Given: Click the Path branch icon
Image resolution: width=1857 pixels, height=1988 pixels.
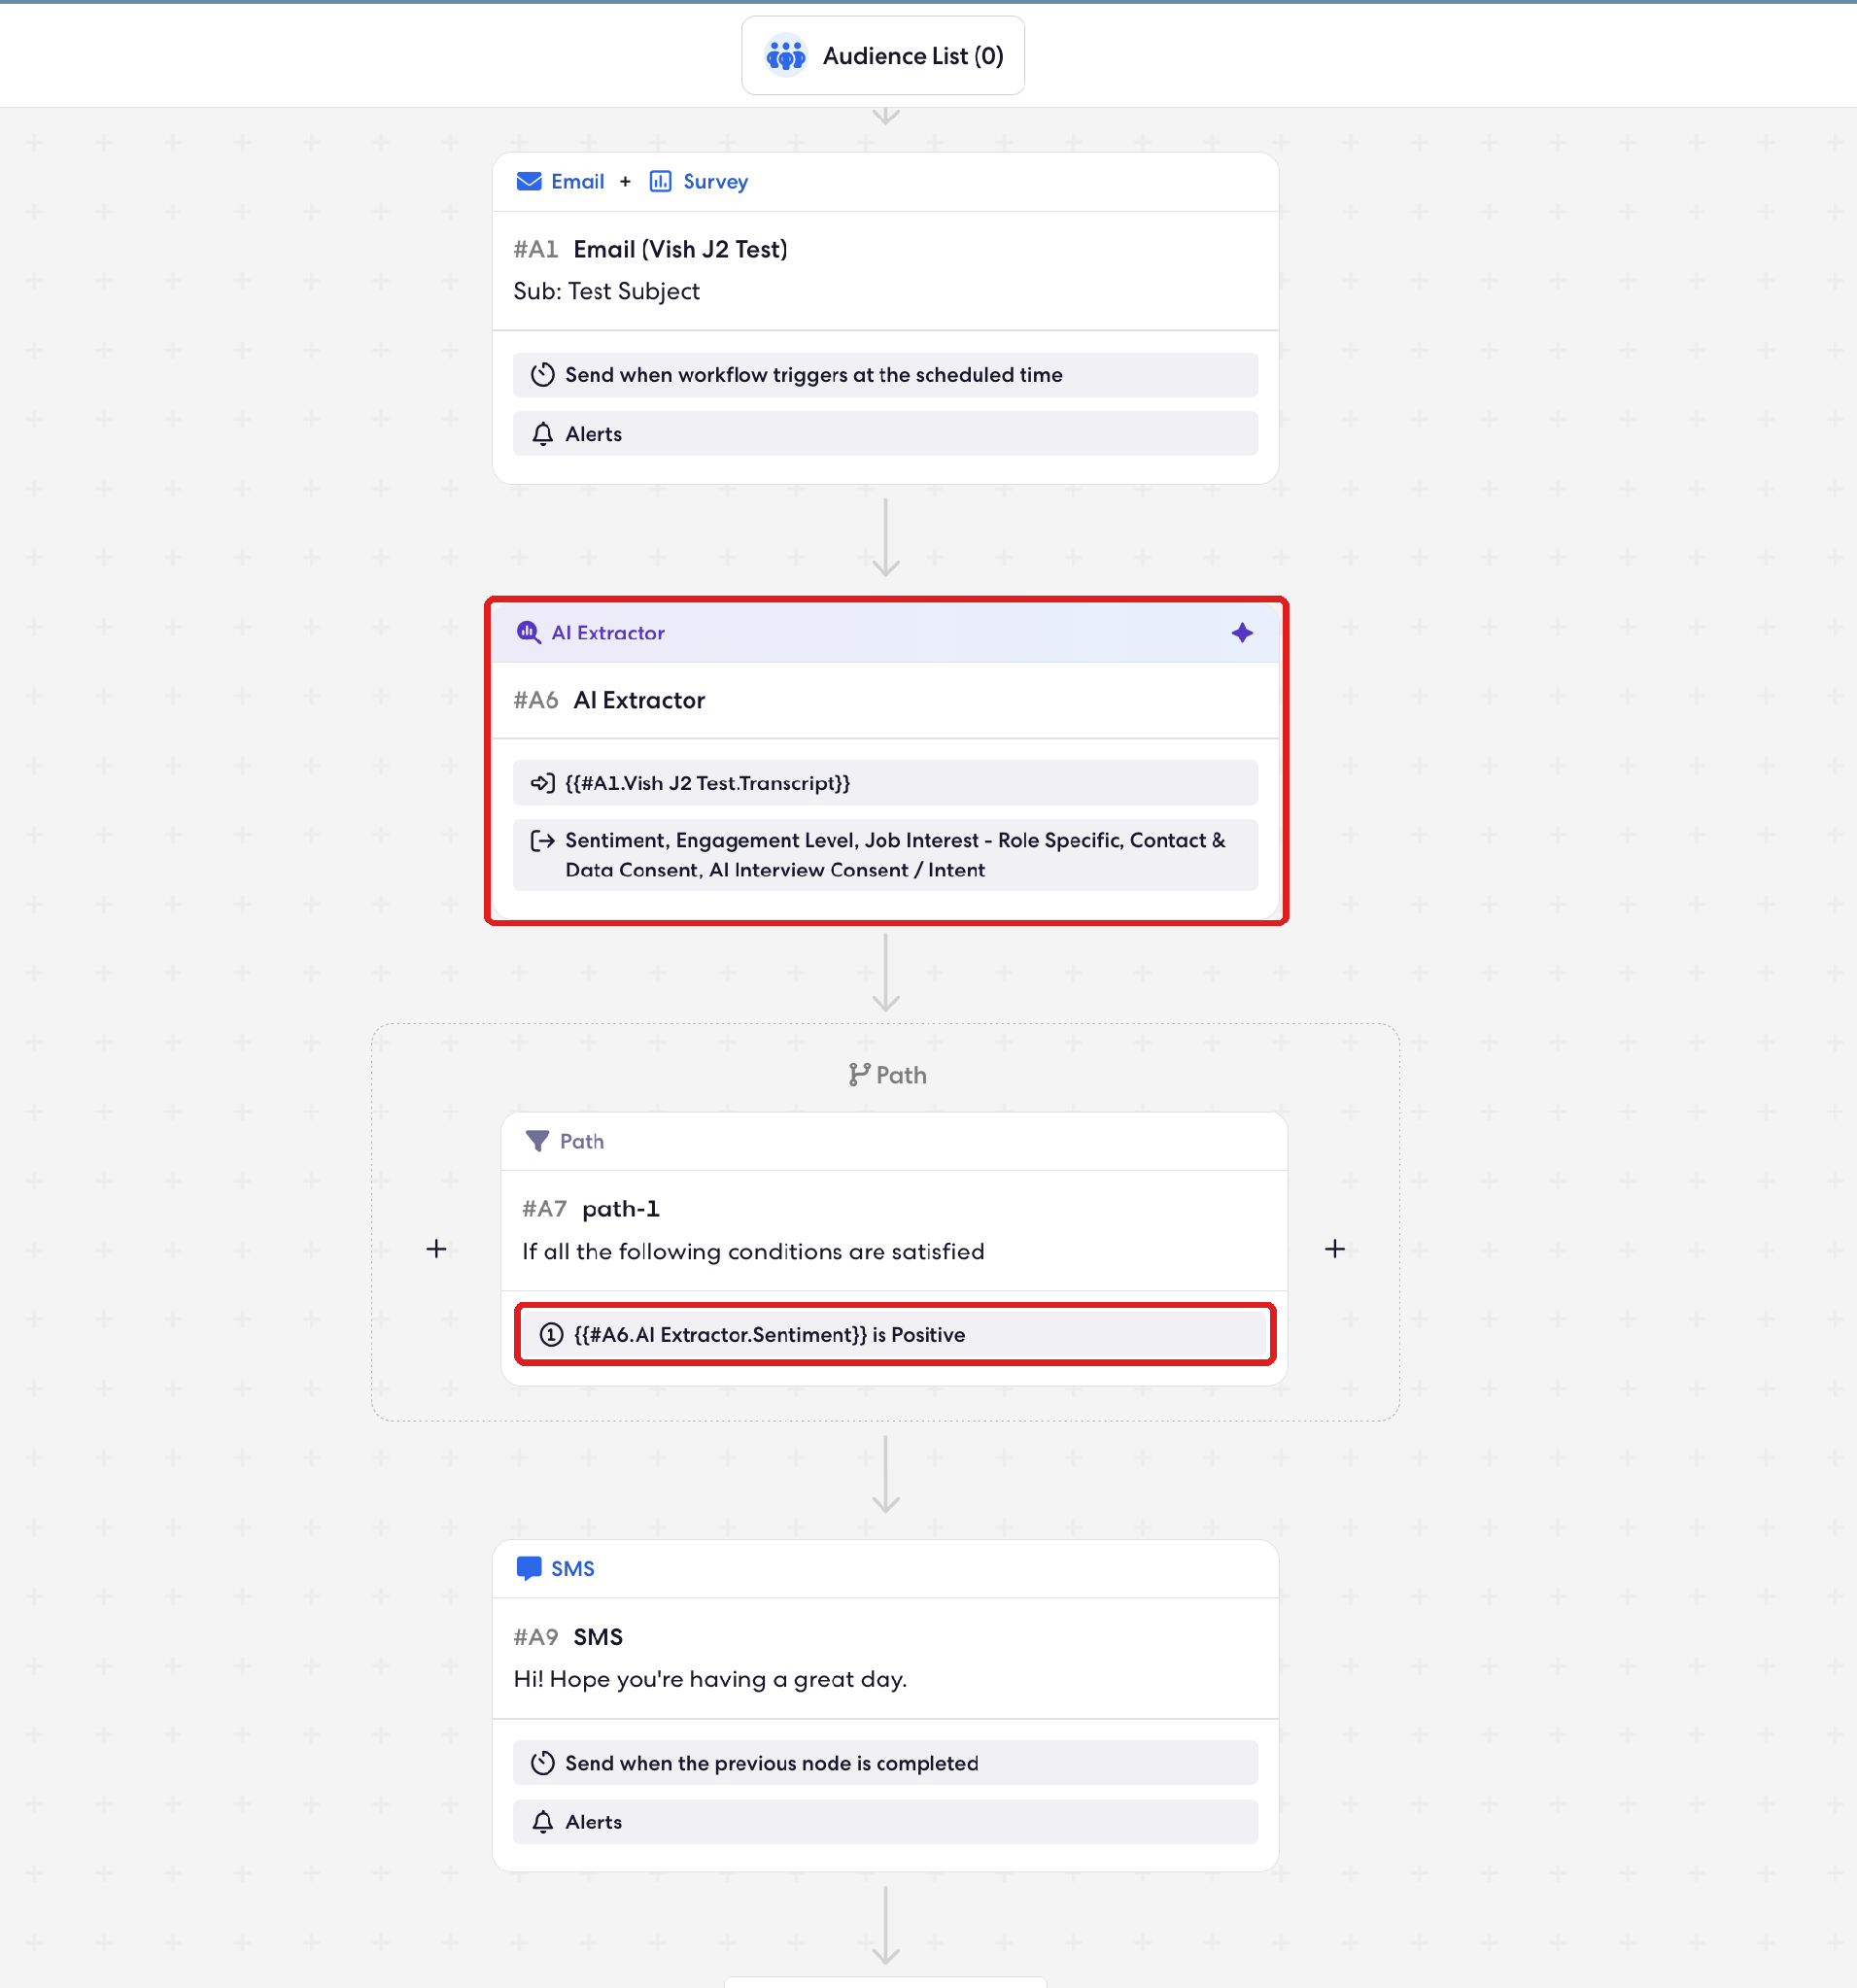Looking at the screenshot, I should 859,1075.
